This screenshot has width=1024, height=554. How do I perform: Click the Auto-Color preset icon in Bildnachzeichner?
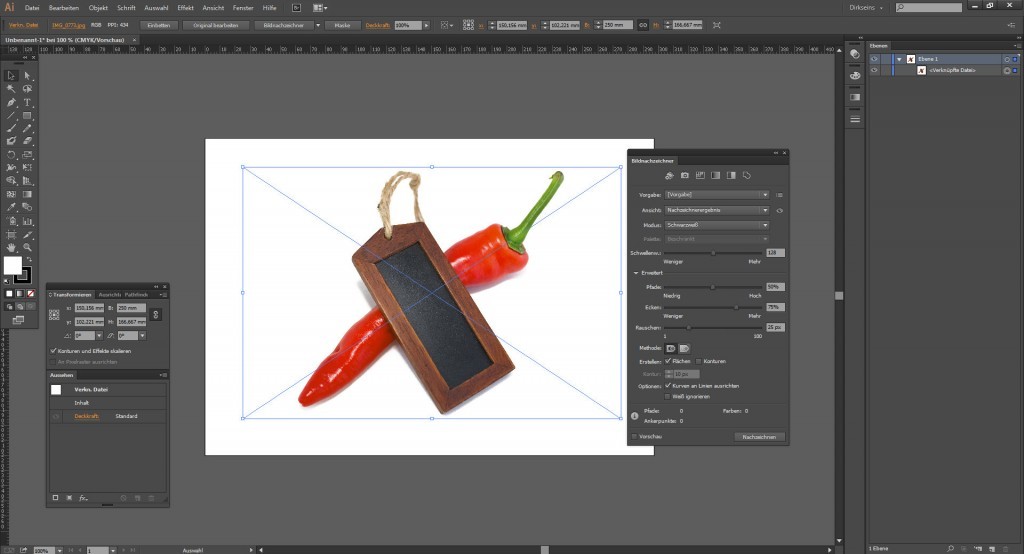pos(669,175)
